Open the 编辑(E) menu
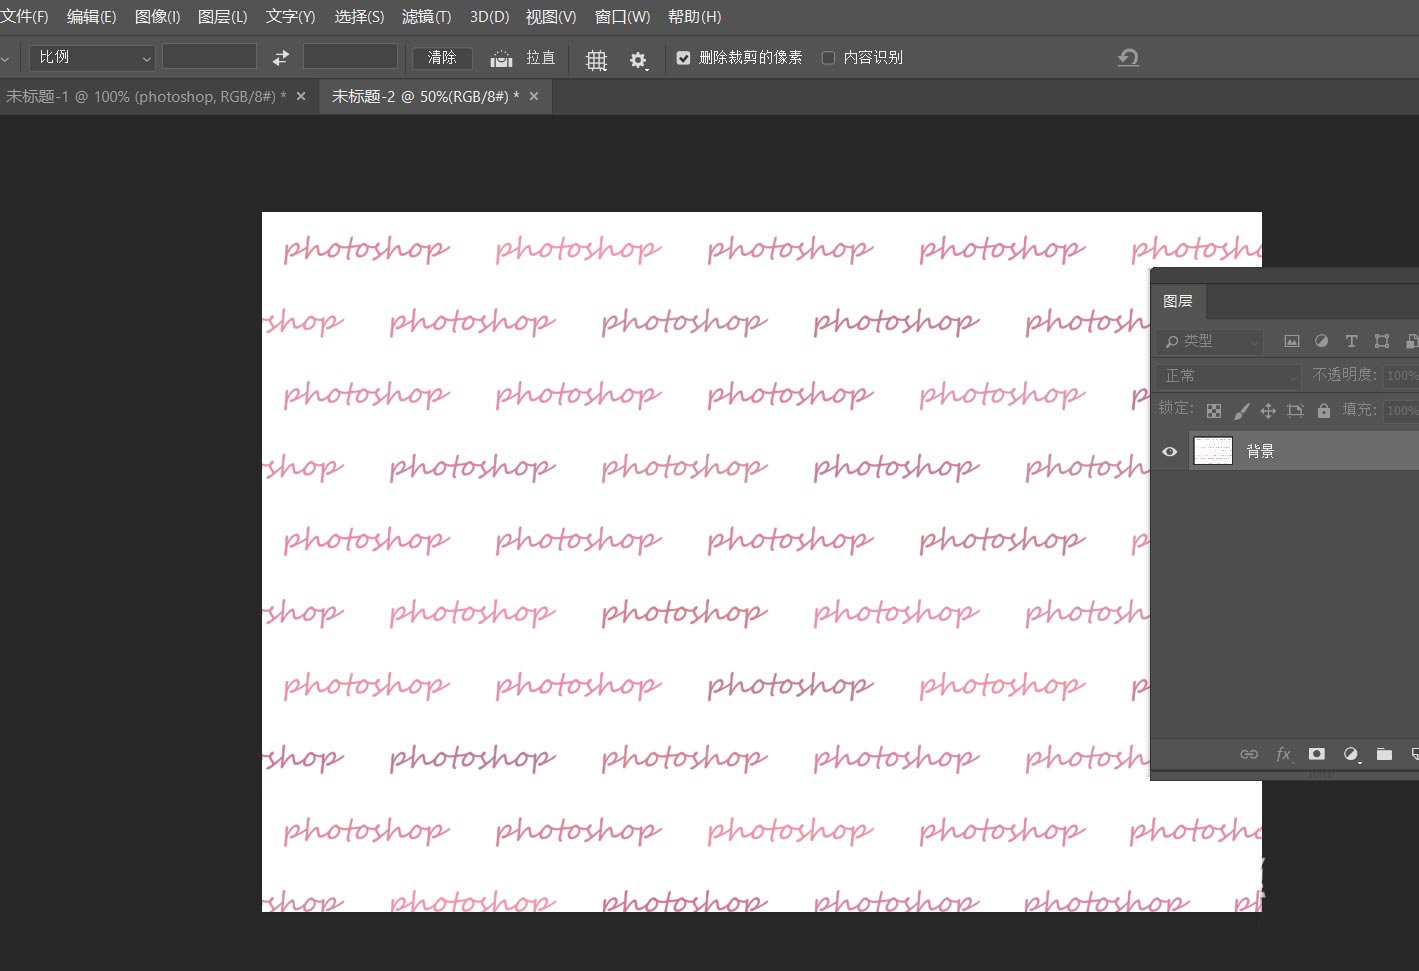The width and height of the screenshot is (1419, 971). click(x=91, y=17)
